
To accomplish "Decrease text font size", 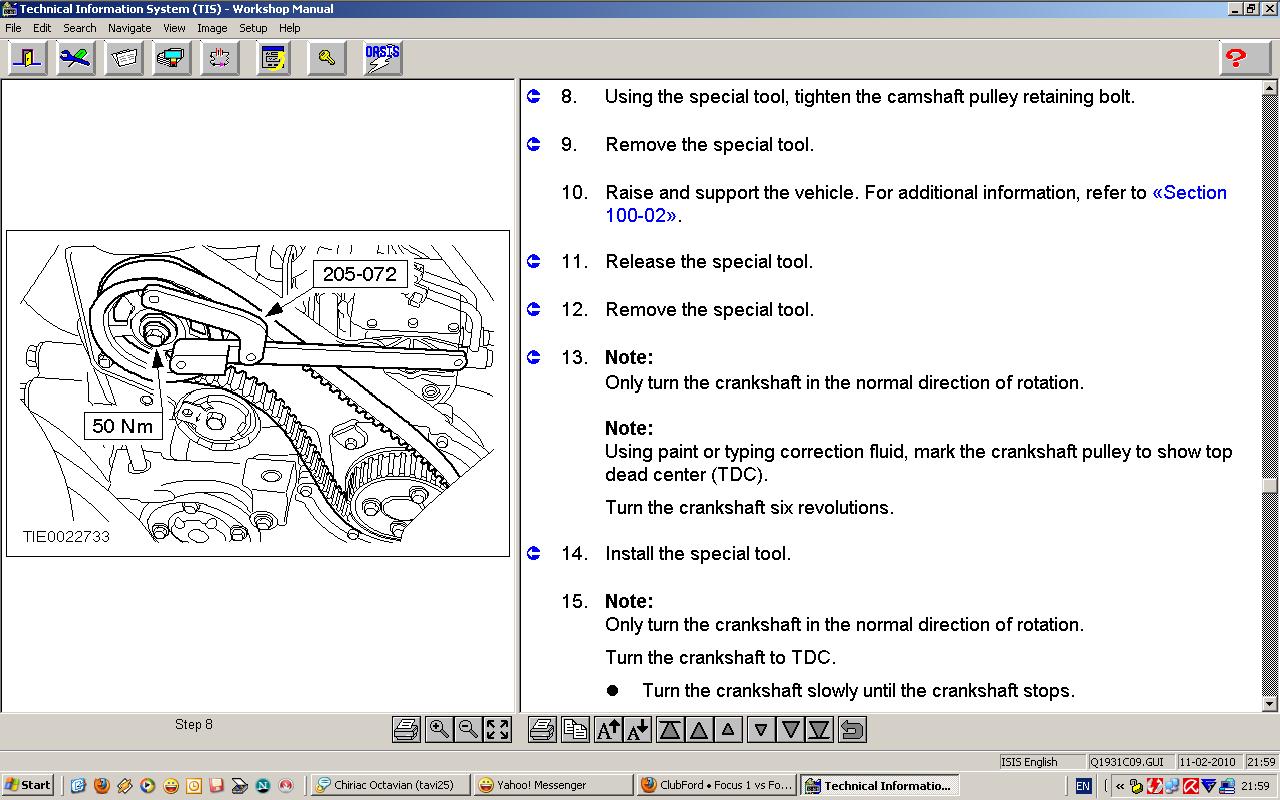I will click(x=637, y=730).
